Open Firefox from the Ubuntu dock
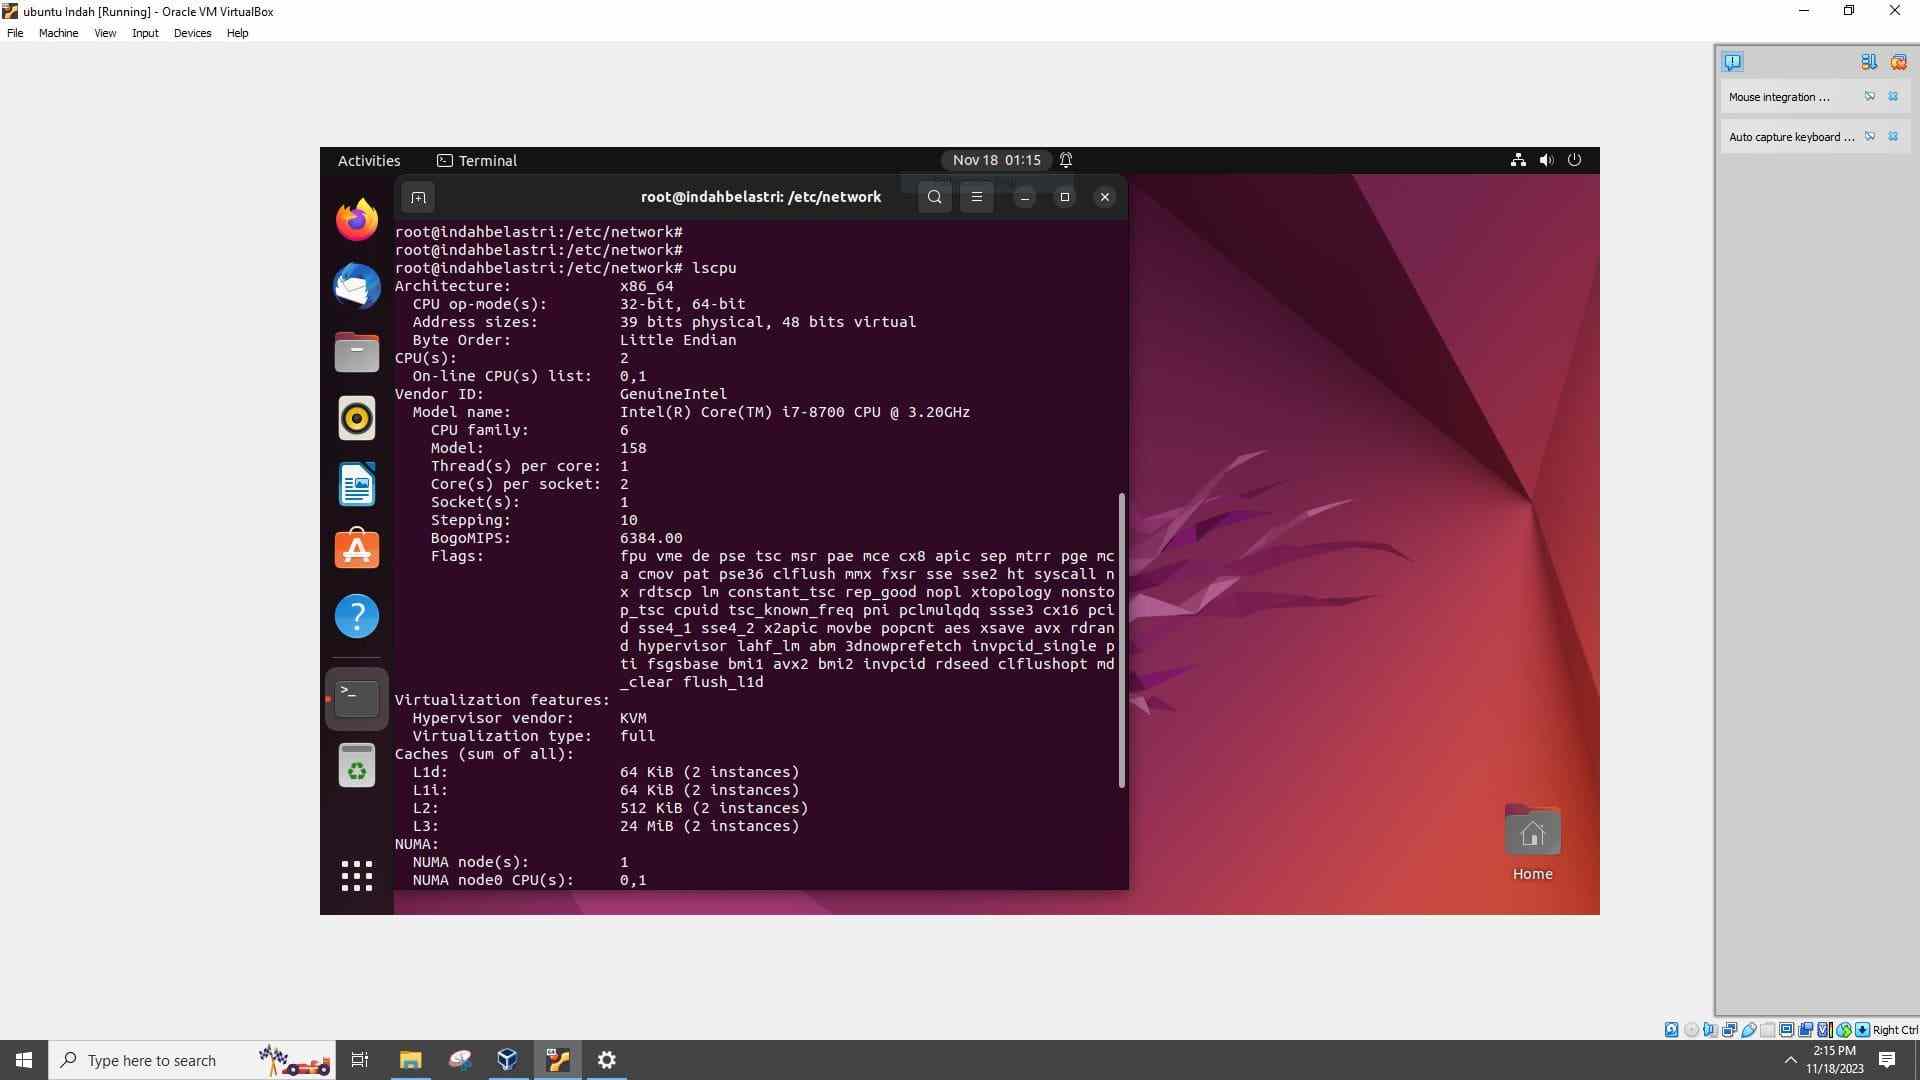The width and height of the screenshot is (1920, 1080). 357,219
